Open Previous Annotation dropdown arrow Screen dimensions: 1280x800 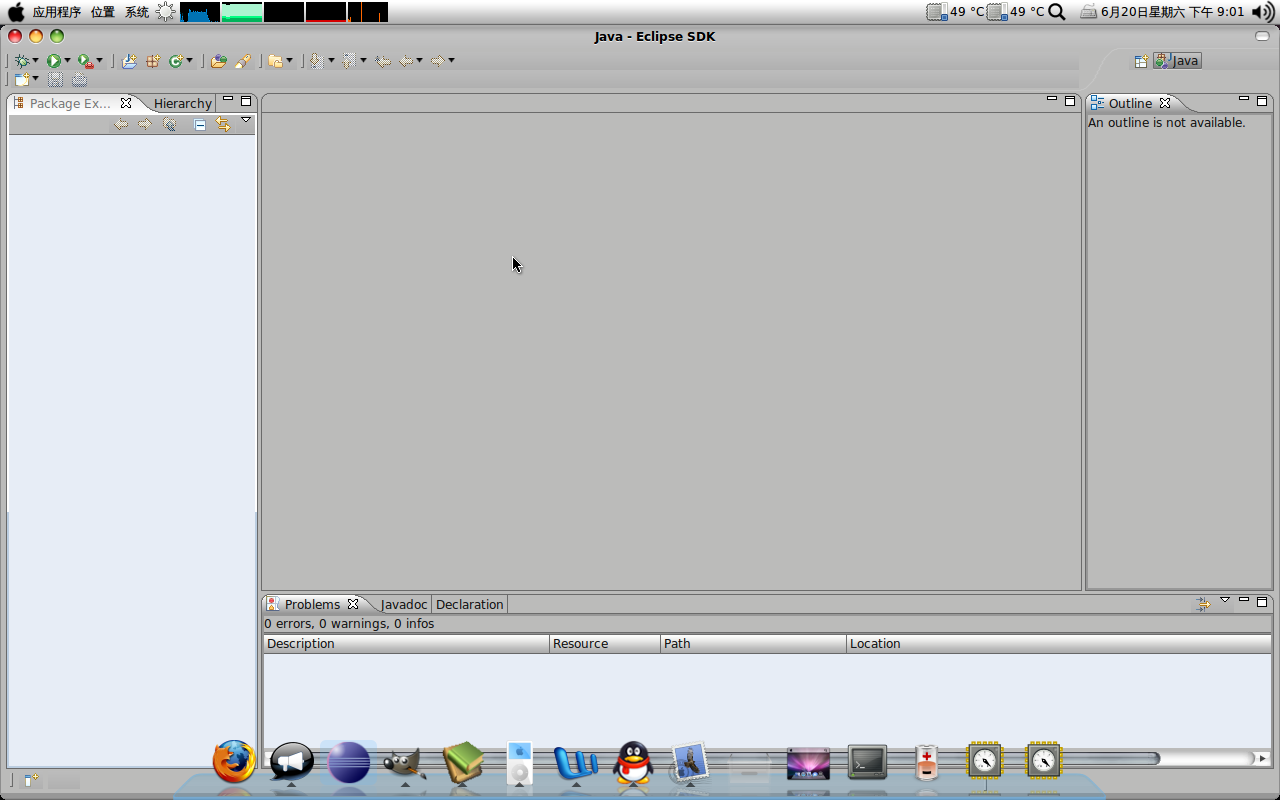[x=363, y=61]
